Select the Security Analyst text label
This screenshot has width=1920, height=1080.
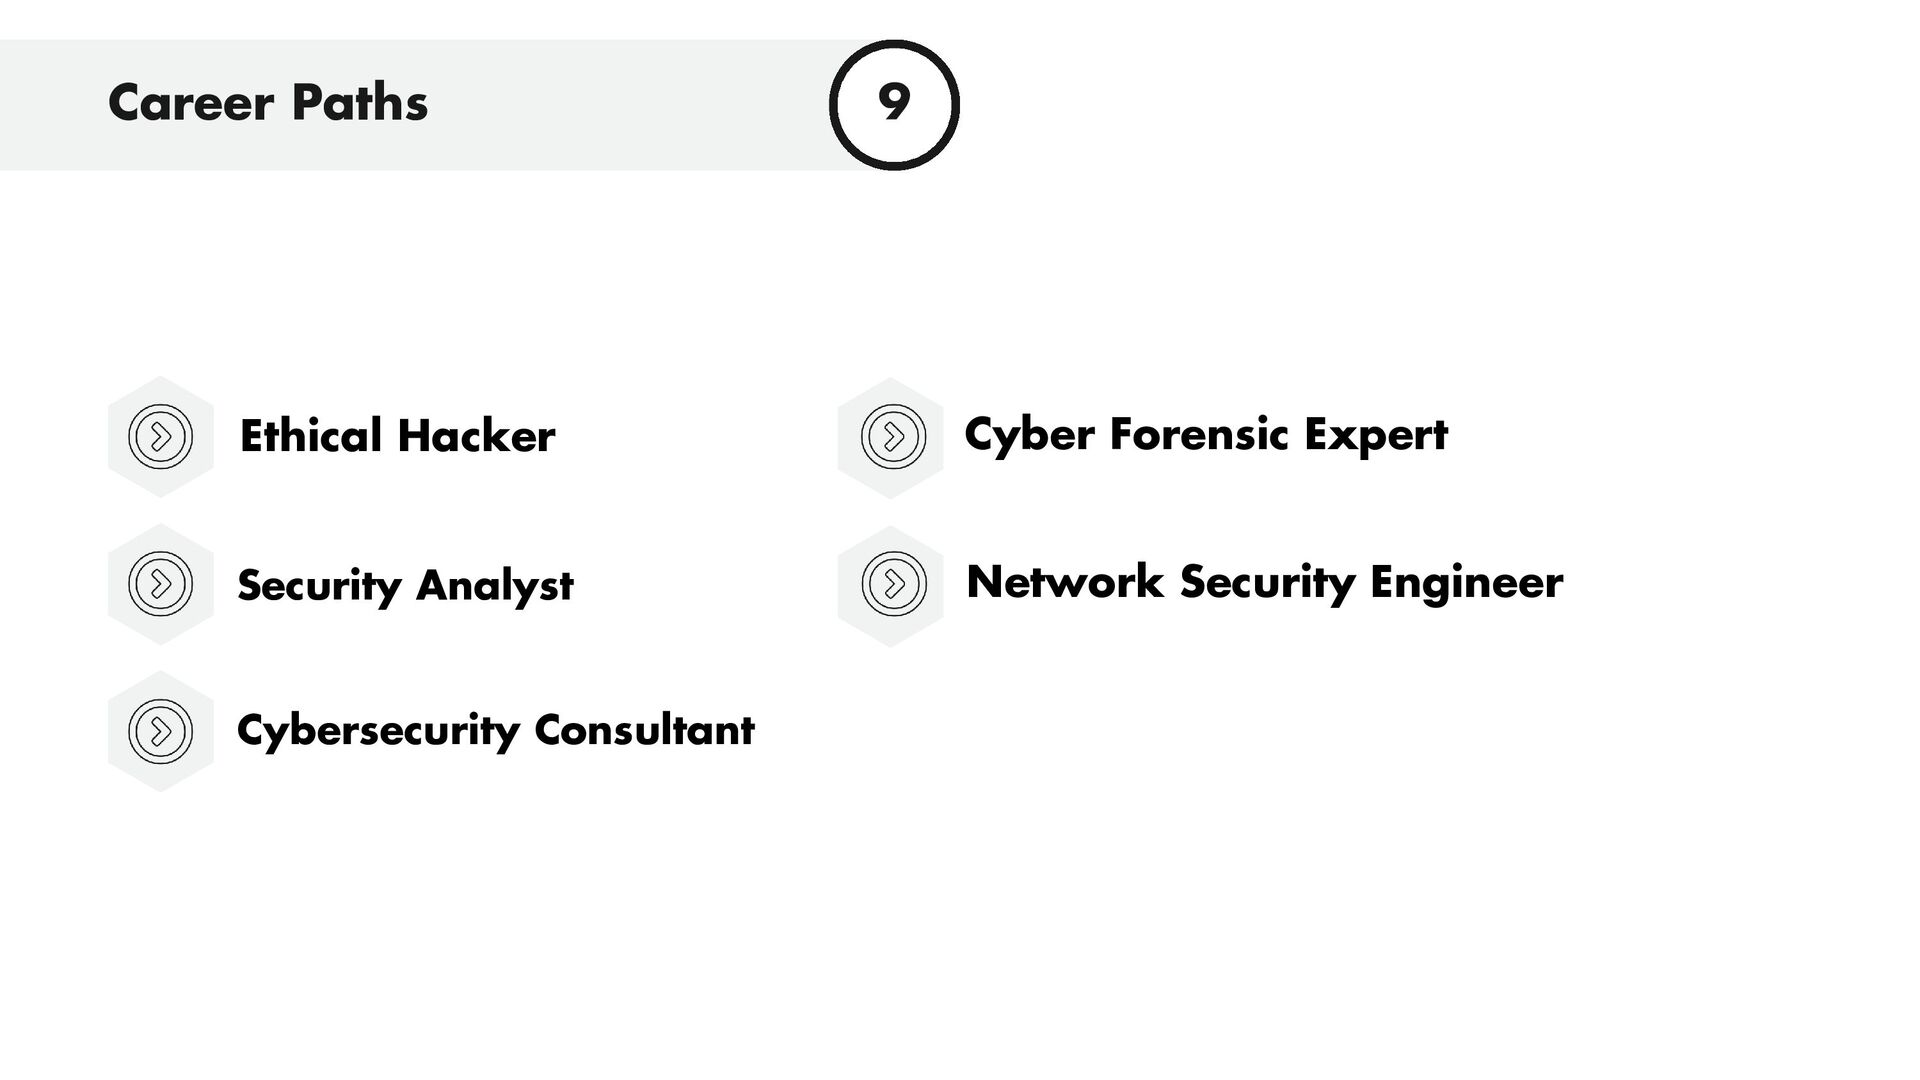click(405, 585)
